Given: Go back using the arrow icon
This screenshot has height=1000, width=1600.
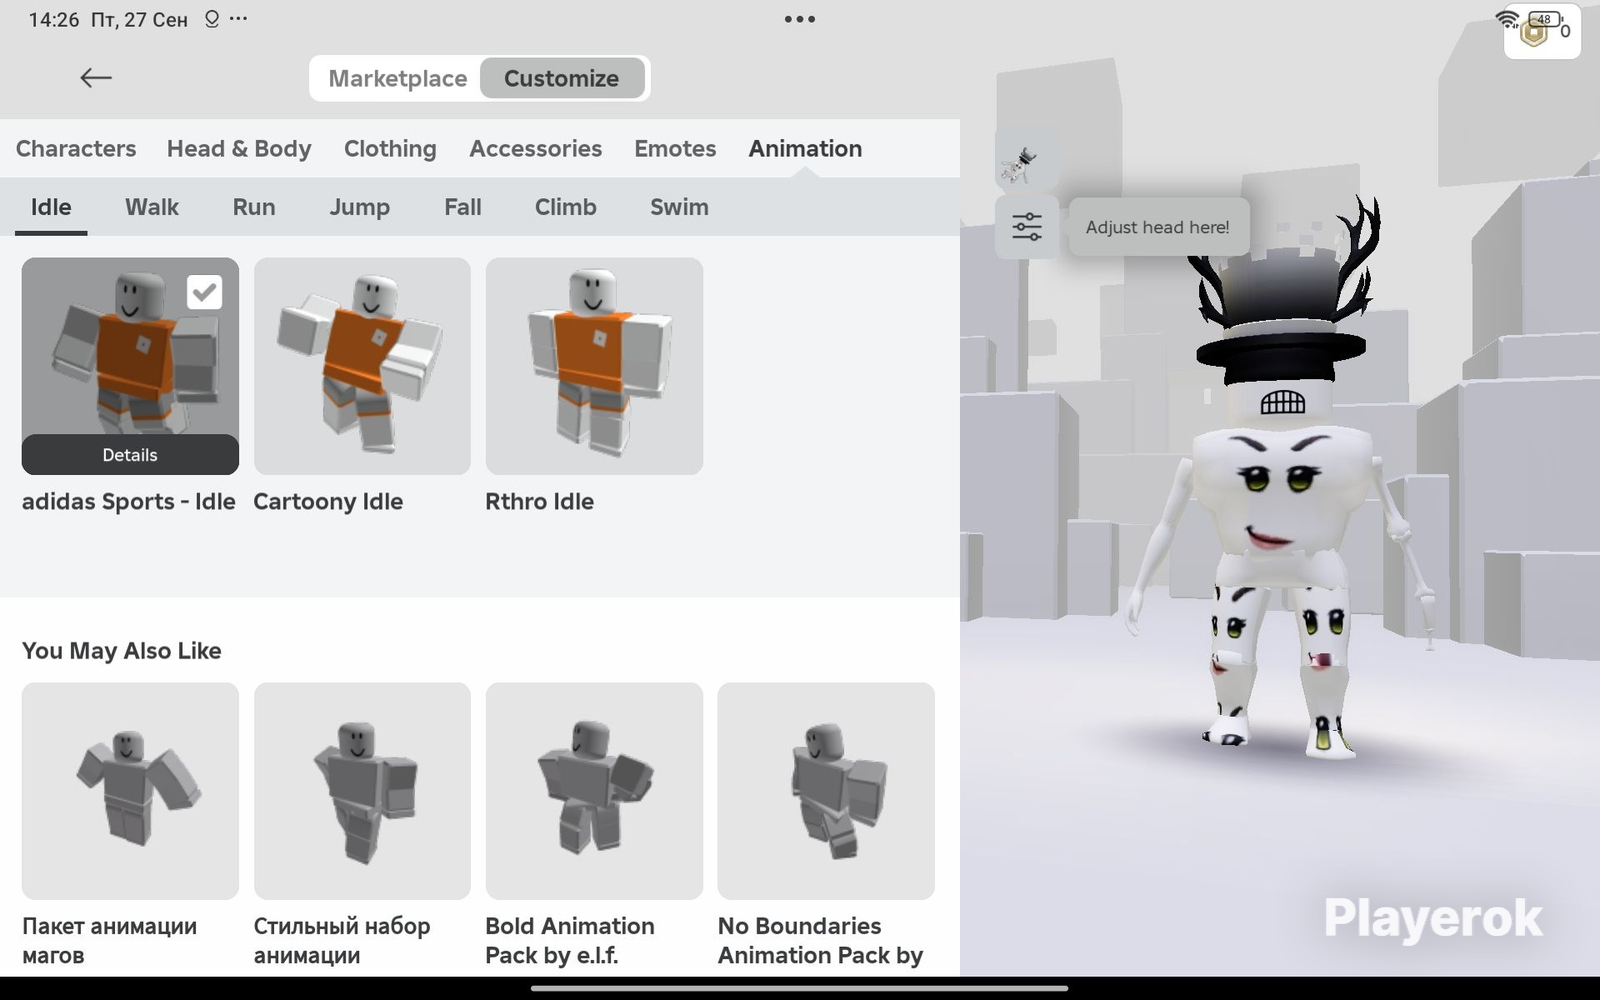Looking at the screenshot, I should [x=96, y=78].
